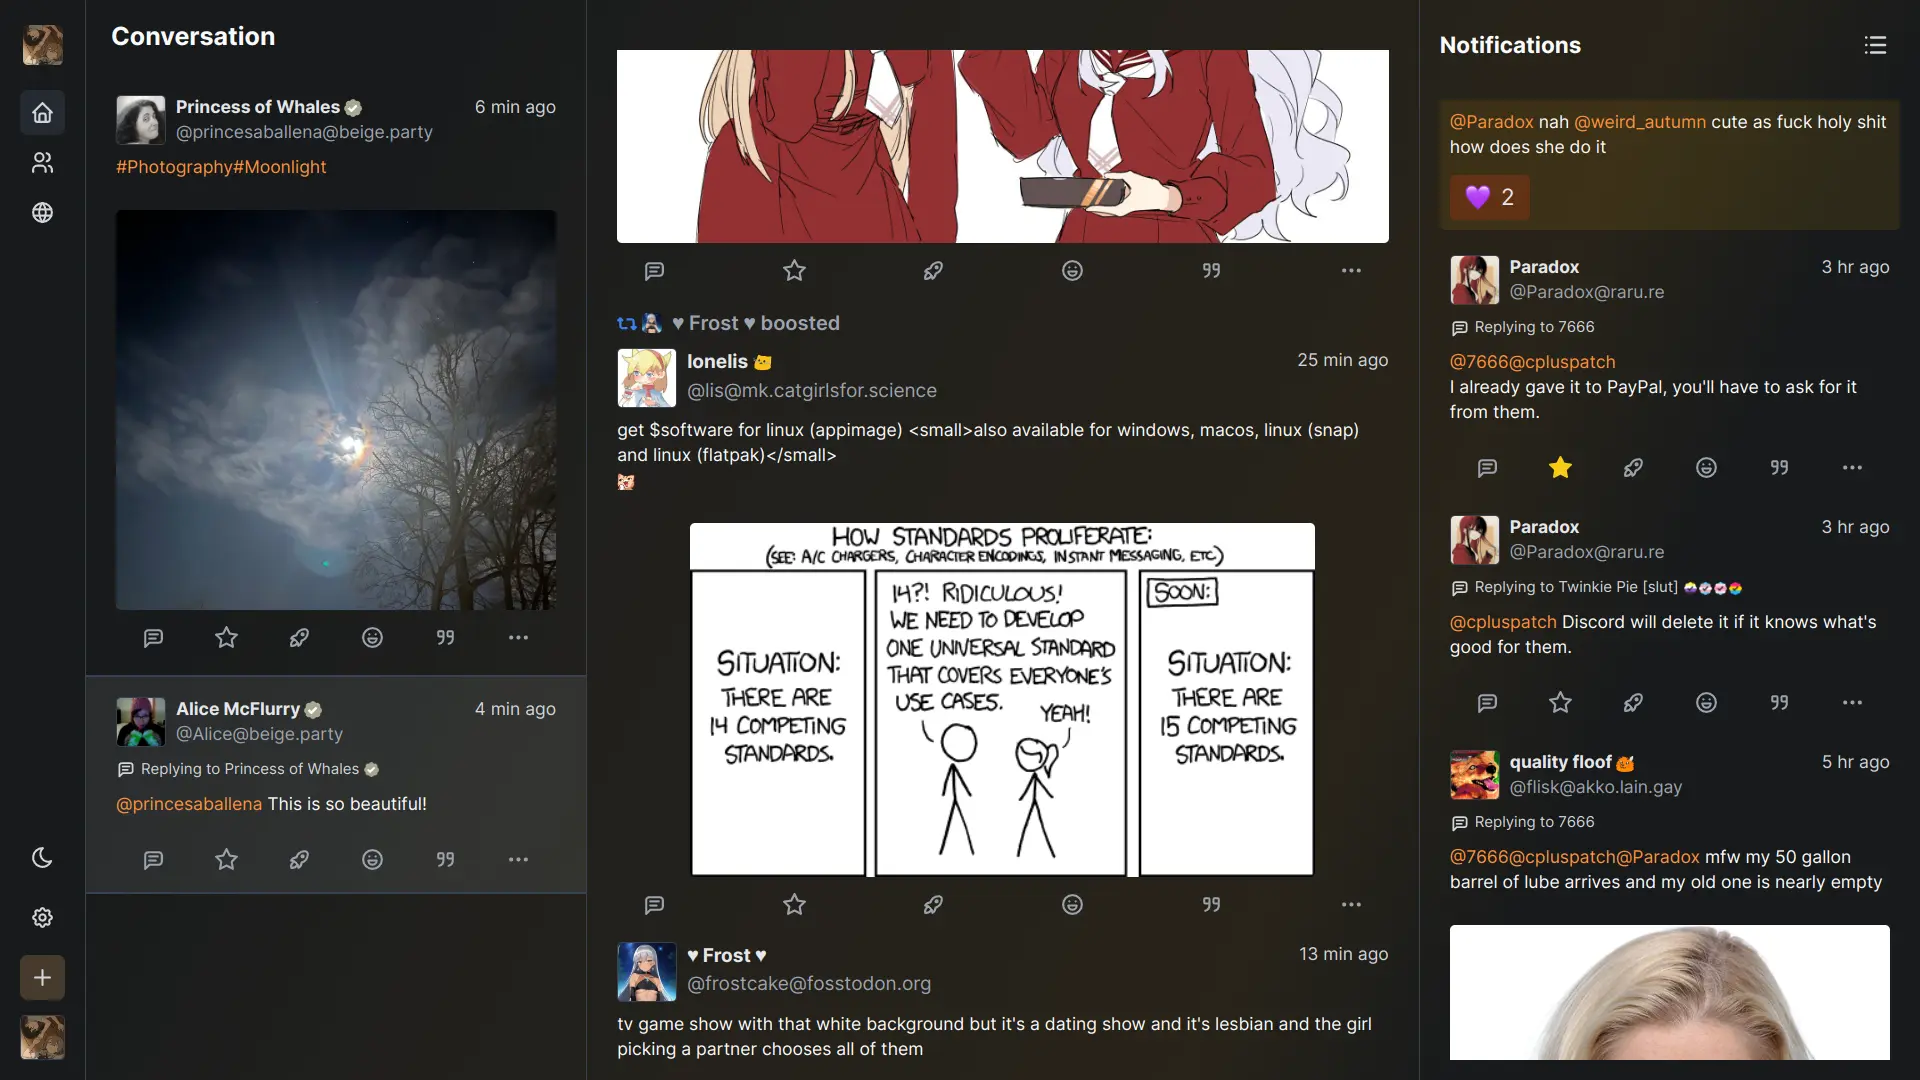Click the star/favorite icon on lonelis post

click(794, 903)
